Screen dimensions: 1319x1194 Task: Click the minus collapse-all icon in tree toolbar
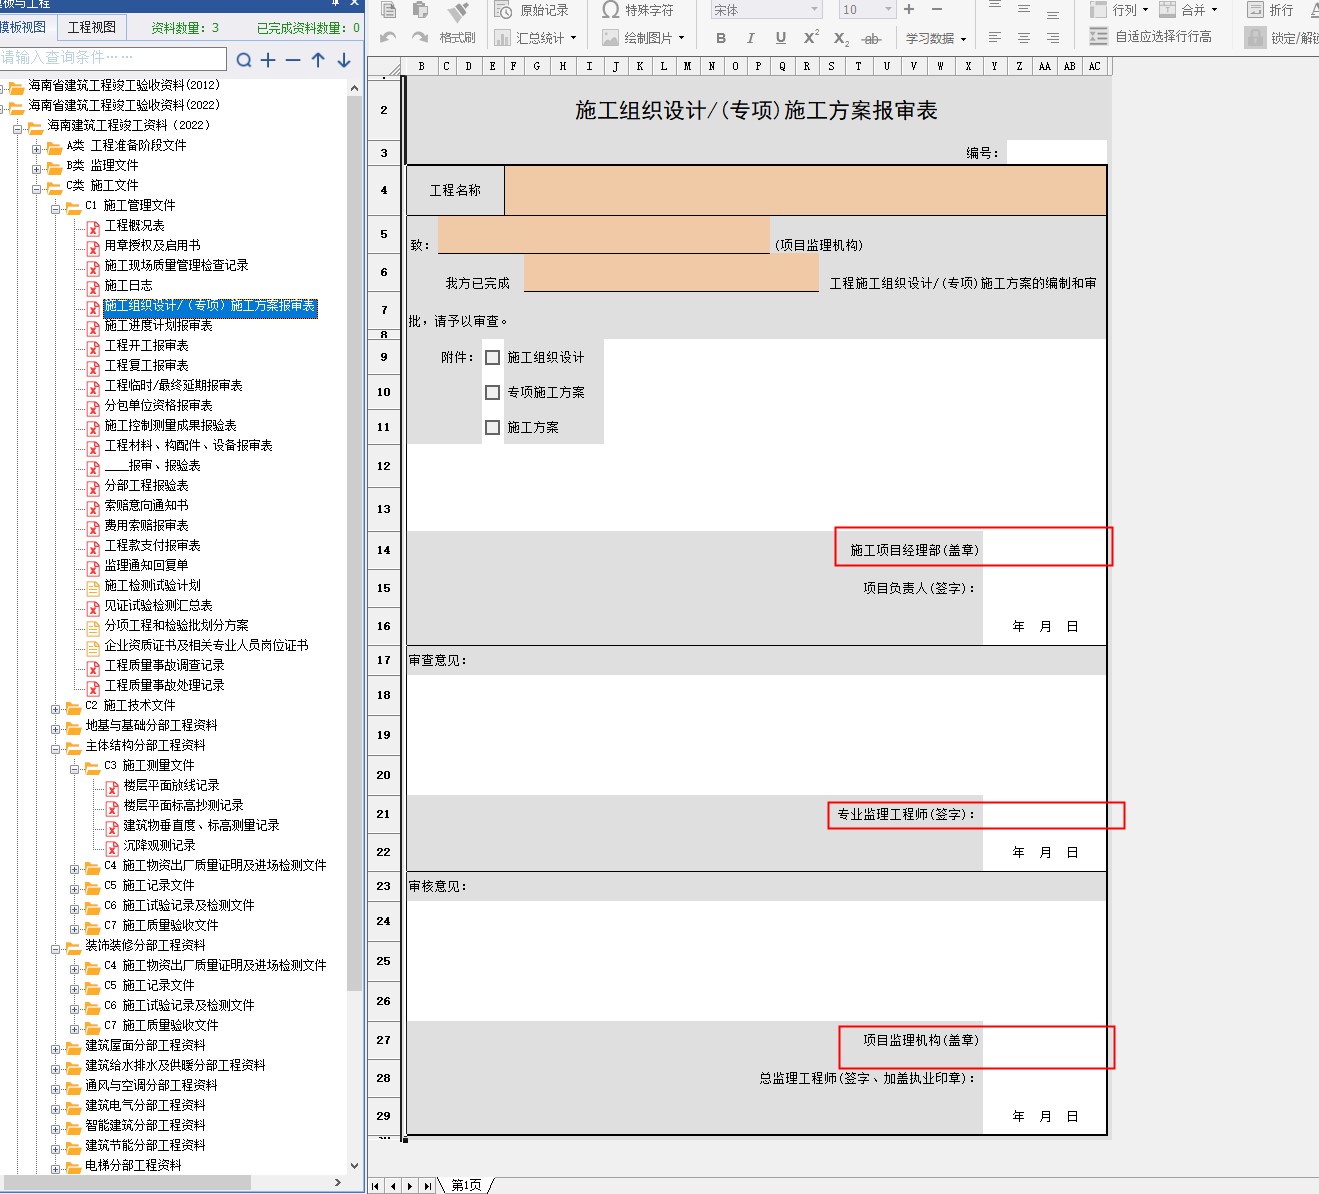[x=293, y=60]
